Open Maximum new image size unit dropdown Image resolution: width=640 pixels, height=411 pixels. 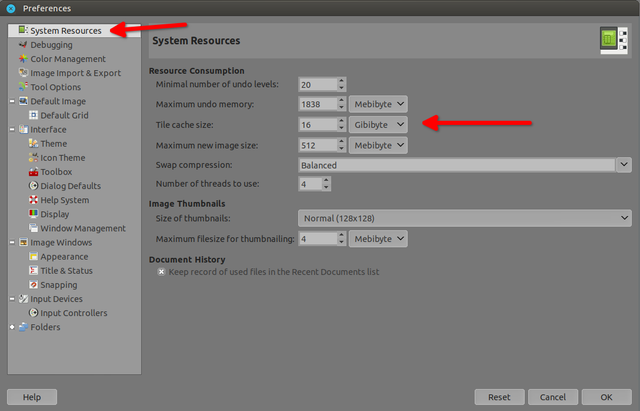coord(378,145)
